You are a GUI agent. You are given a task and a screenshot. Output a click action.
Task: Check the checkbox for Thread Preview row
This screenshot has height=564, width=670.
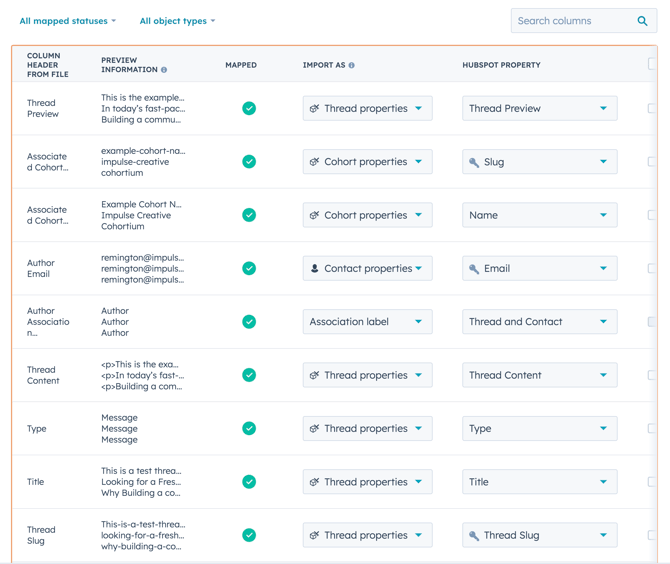coord(653,108)
